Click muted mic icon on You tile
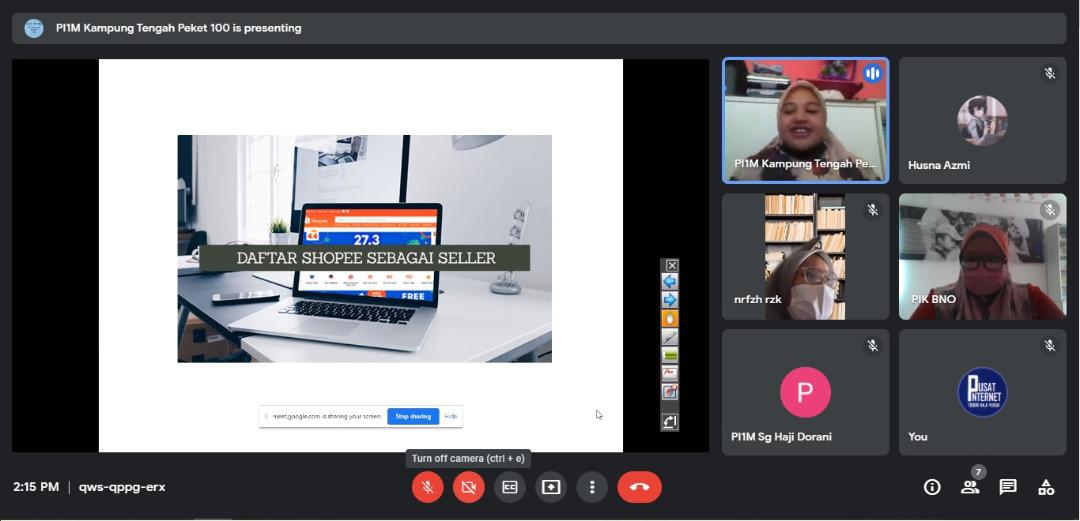 pyautogui.click(x=1049, y=345)
